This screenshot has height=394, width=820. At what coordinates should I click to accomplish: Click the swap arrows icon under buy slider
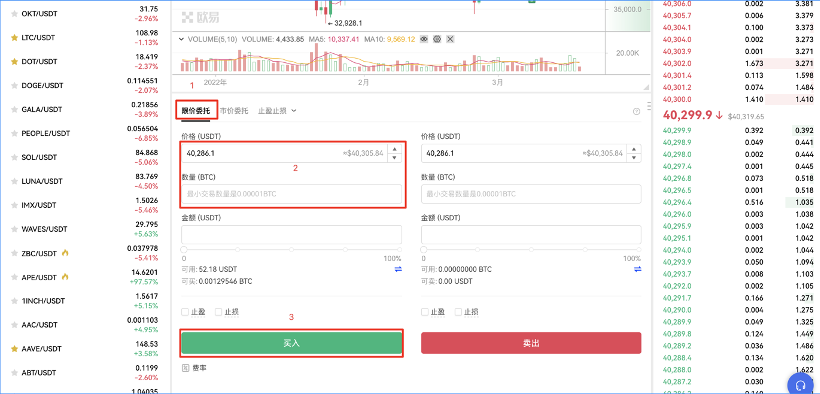click(x=398, y=269)
